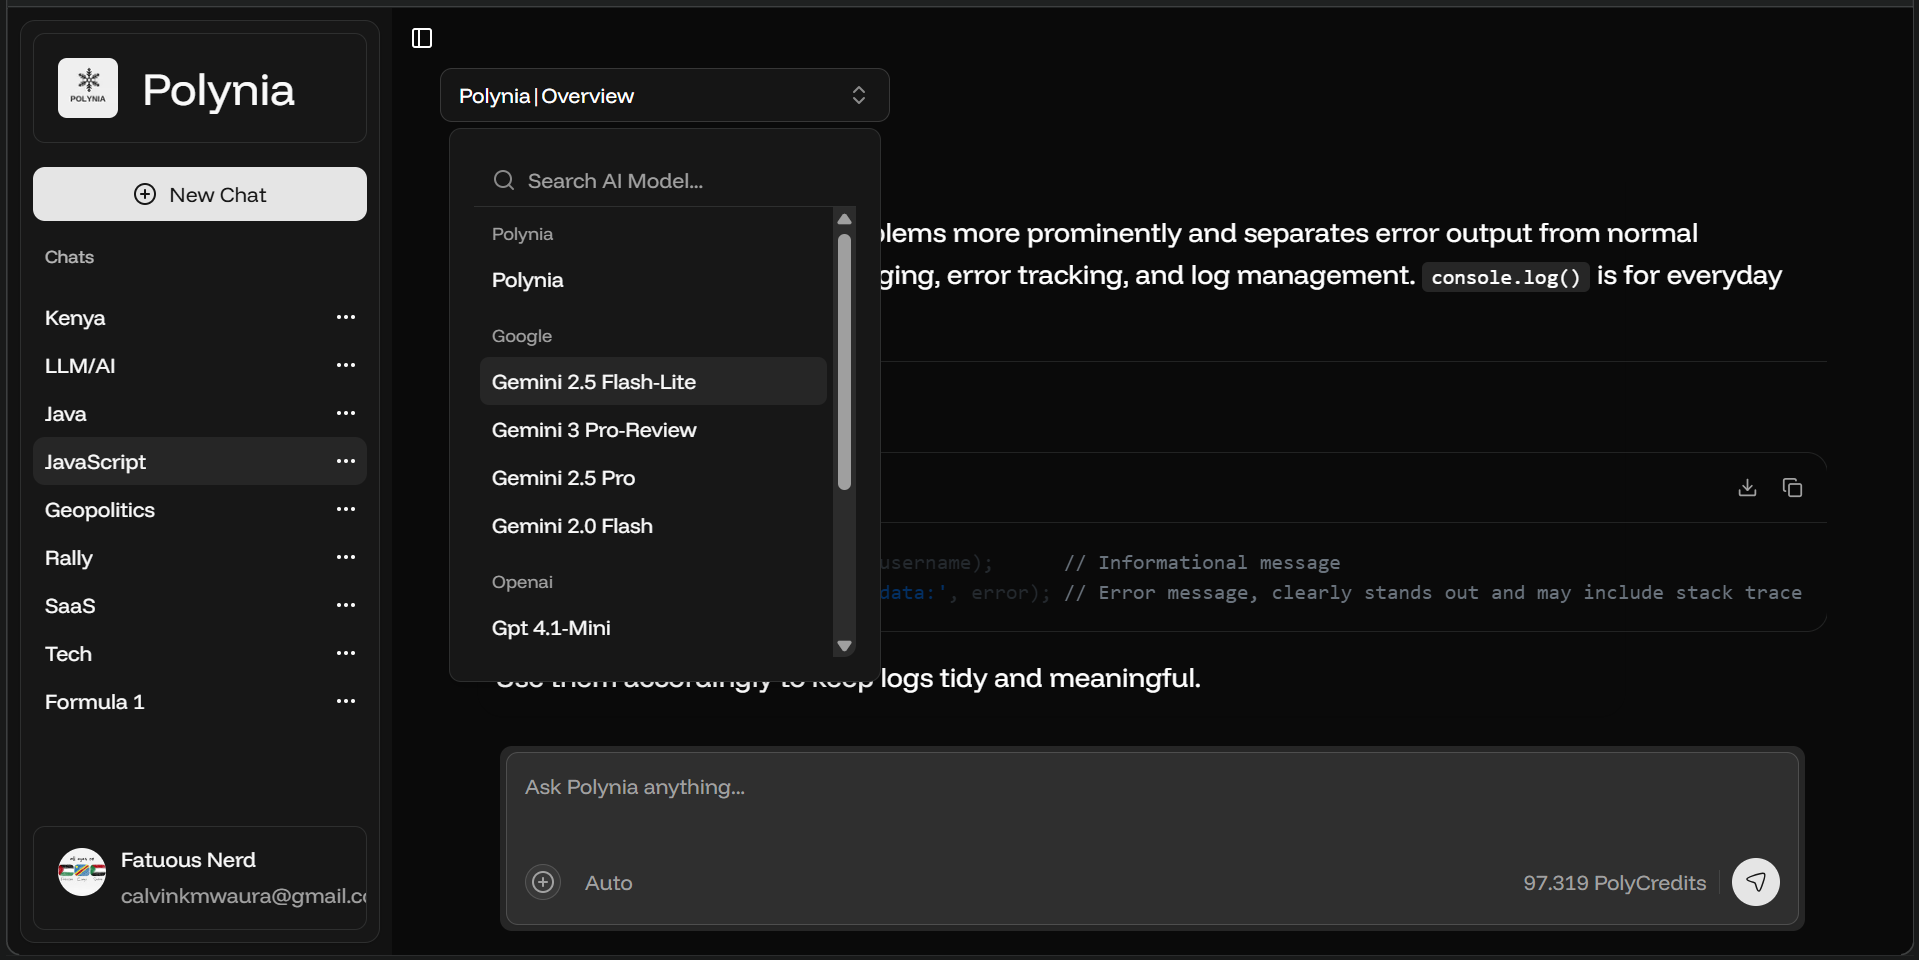Open options for LLM/AI chat
Image resolution: width=1919 pixels, height=960 pixels.
click(x=346, y=365)
